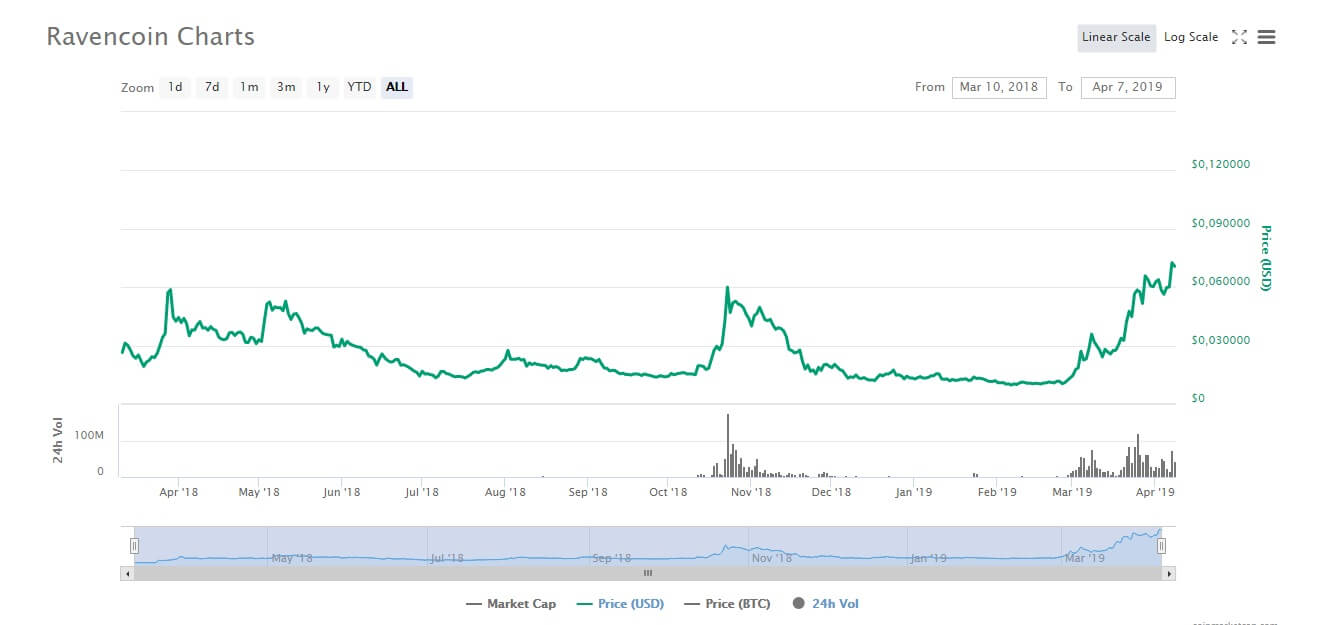Click the navigator right range handle
This screenshot has width=1323, height=625.
pyautogui.click(x=1161, y=546)
